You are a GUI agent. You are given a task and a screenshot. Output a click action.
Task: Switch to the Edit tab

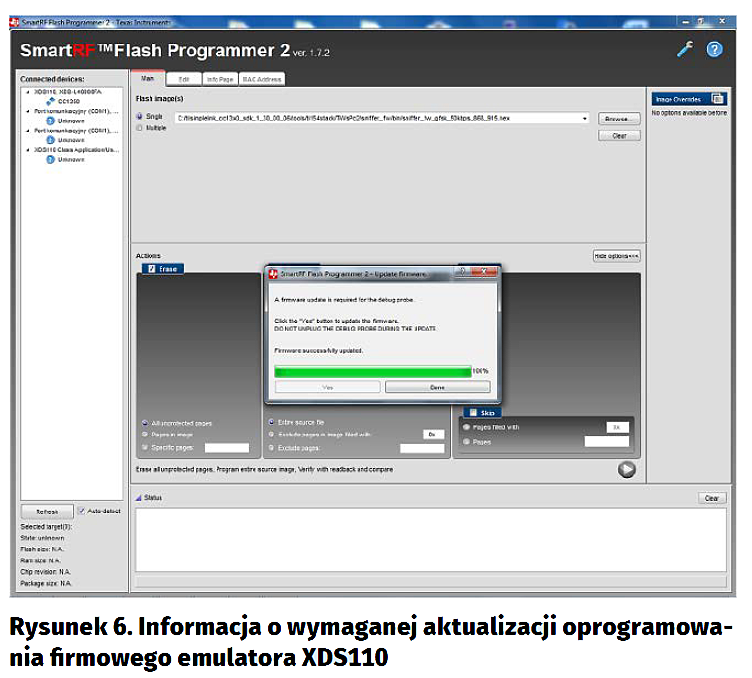point(183,79)
